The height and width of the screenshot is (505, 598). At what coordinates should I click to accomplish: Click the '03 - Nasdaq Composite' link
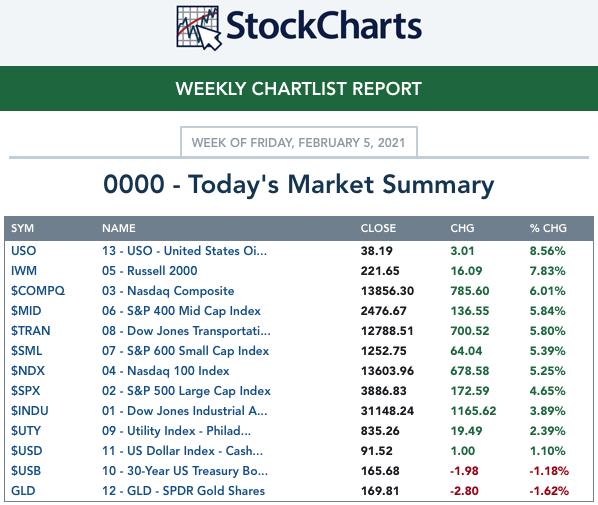coord(168,291)
